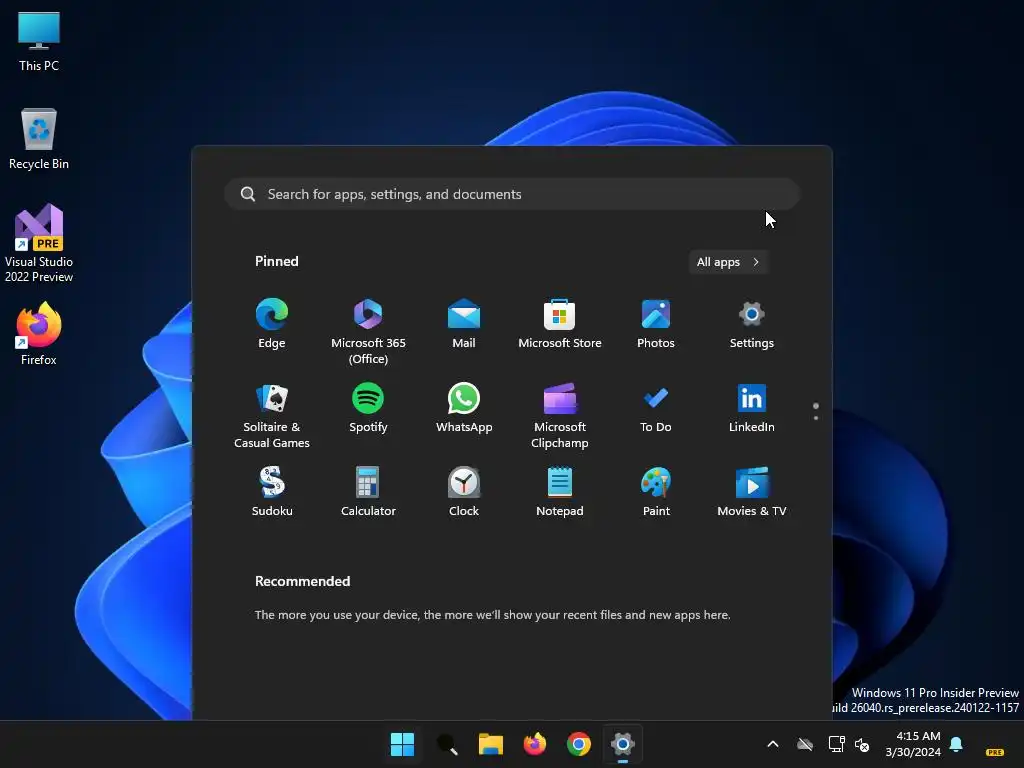Launch Solitaire & Casual Games
Screen dimensions: 1024x768
tap(272, 416)
